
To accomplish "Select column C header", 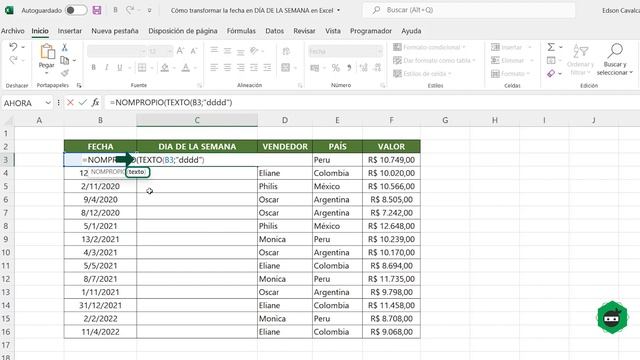I will tap(197, 120).
